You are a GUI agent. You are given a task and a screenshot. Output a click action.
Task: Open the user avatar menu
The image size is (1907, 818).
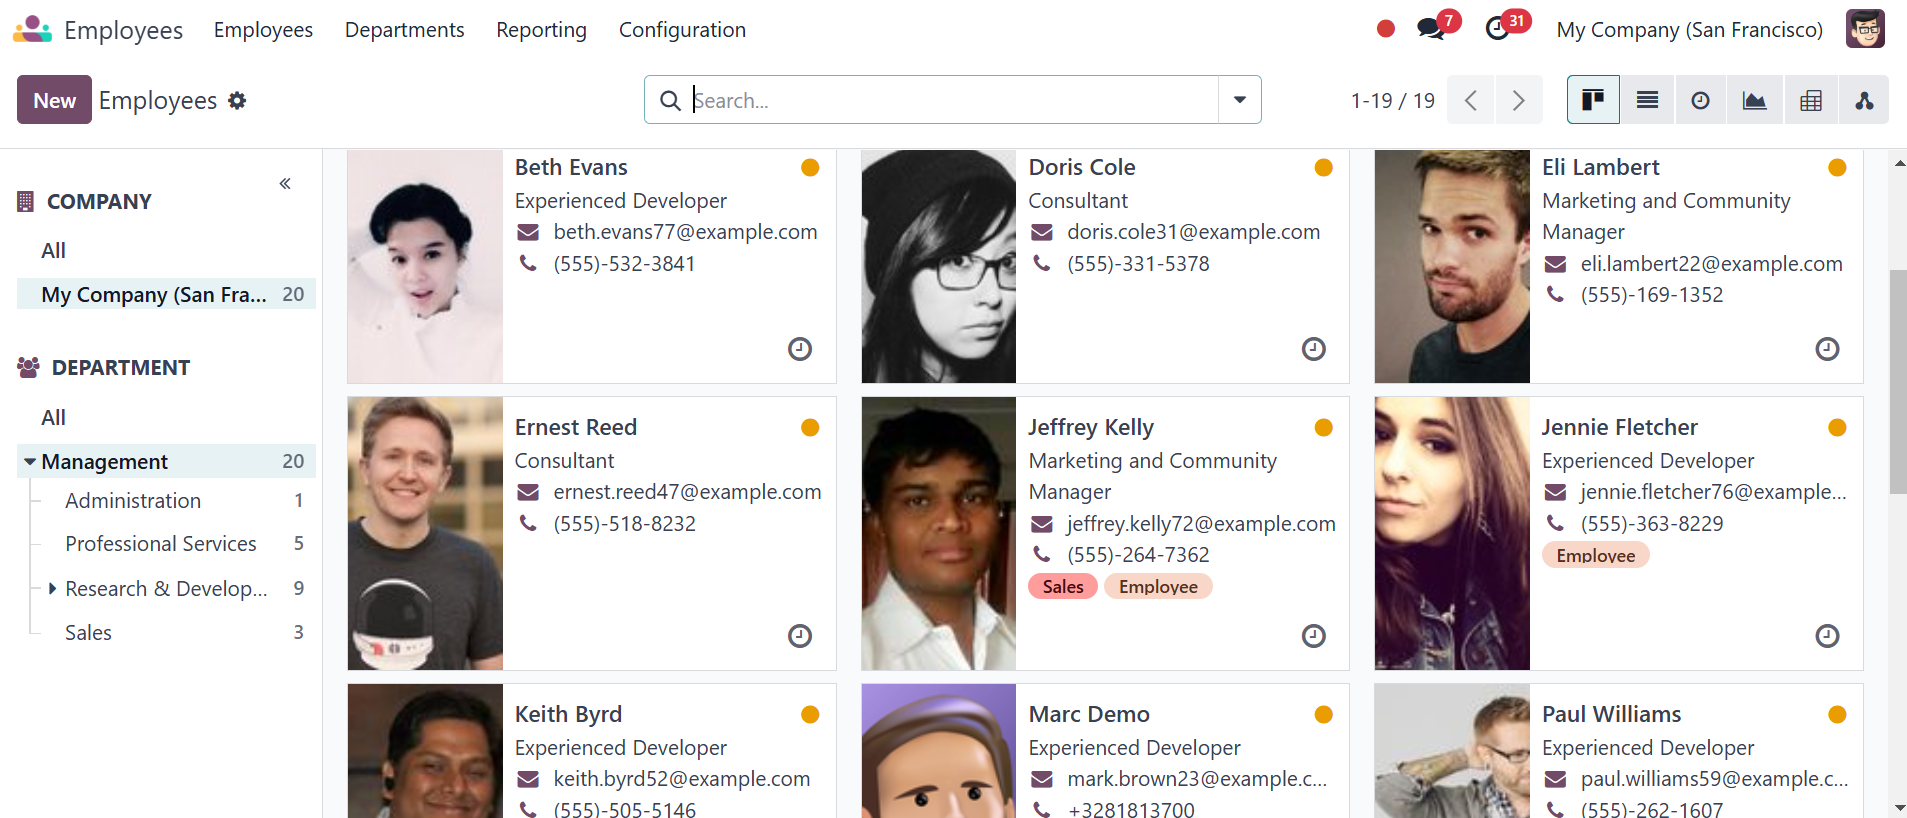pos(1865,29)
